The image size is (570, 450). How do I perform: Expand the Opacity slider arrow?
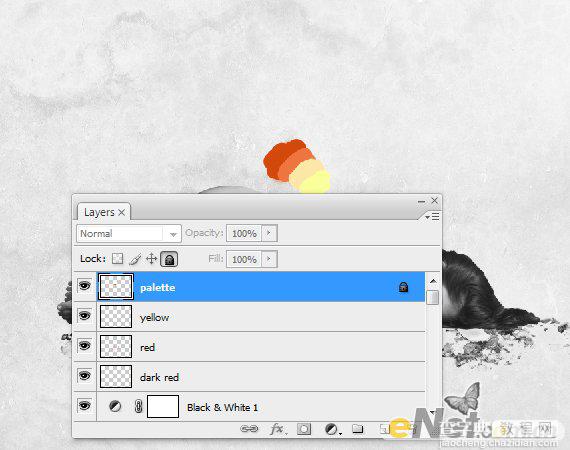click(269, 233)
